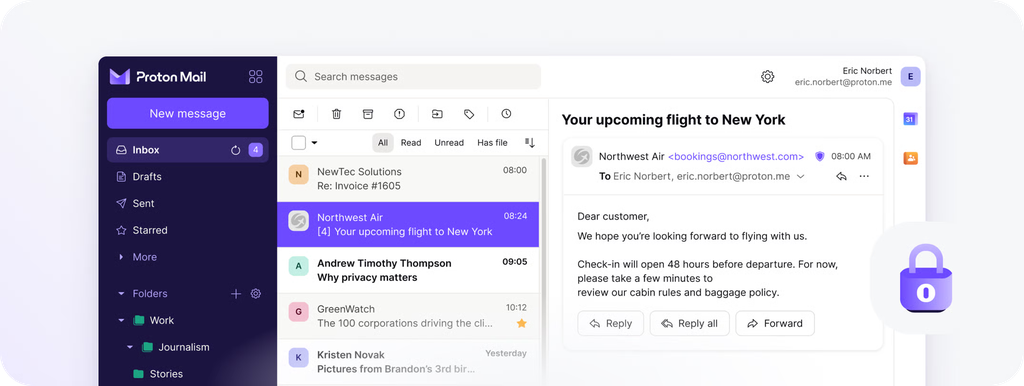Snooze the message with the clock icon
Viewport: 1024px width, 386px height.
(506, 114)
